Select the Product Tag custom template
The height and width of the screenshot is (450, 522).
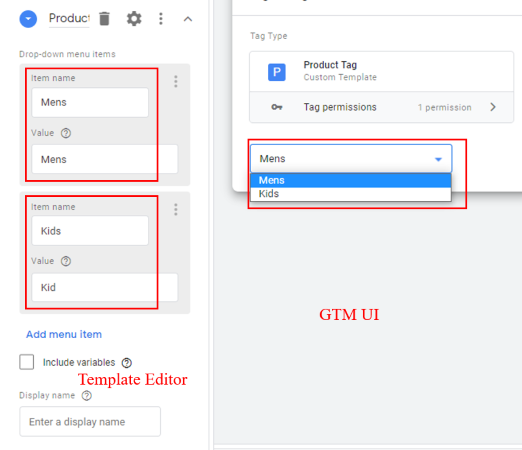(381, 71)
